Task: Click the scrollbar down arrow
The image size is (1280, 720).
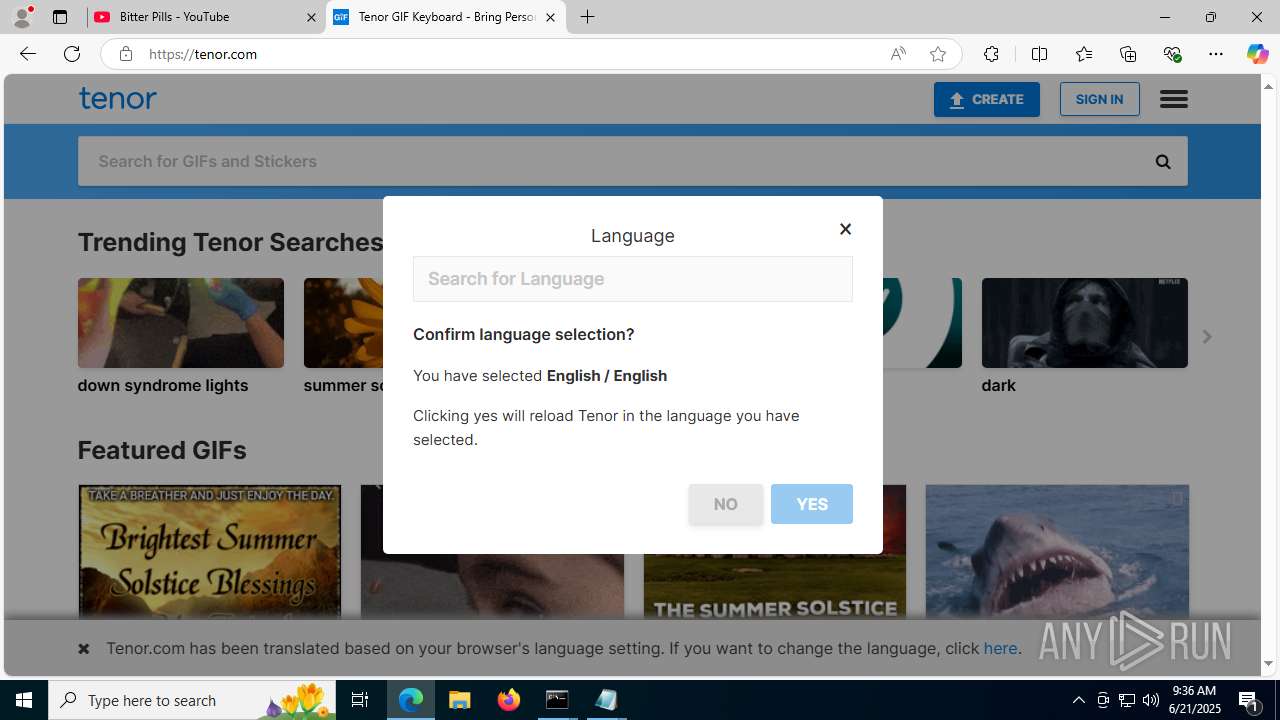Action: 1269,664
